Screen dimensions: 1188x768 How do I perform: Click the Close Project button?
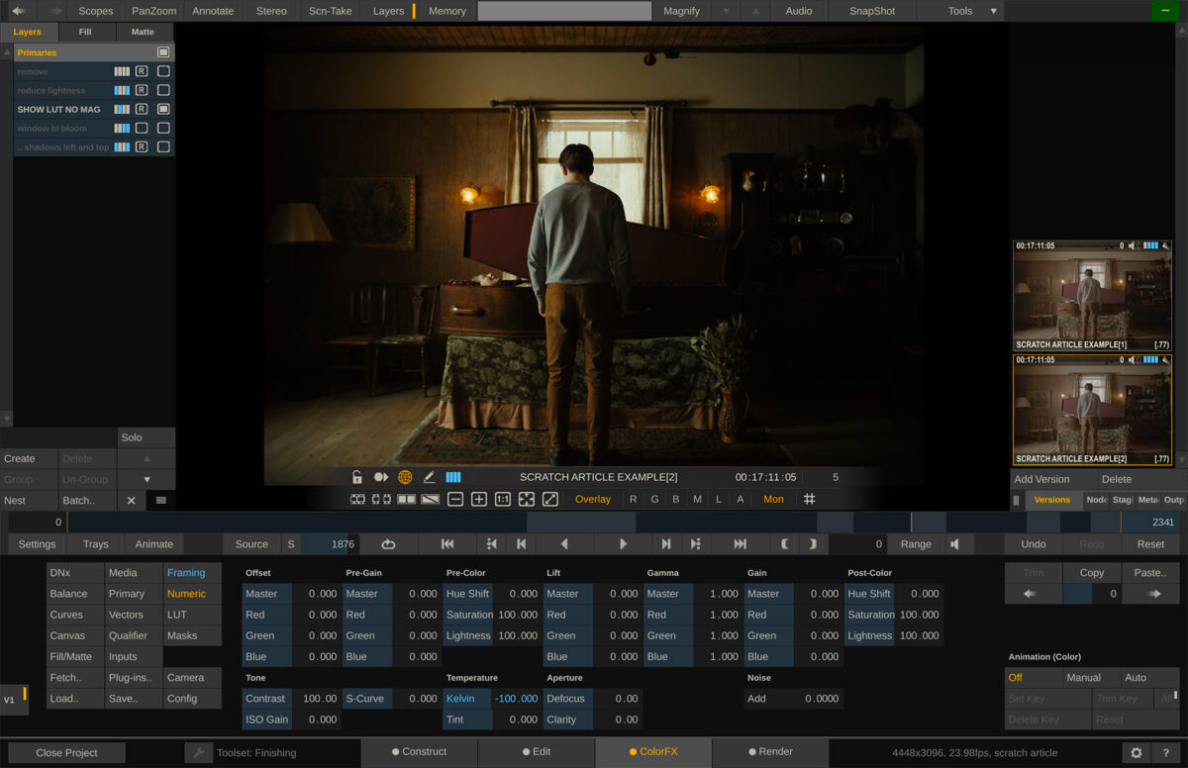coord(67,753)
